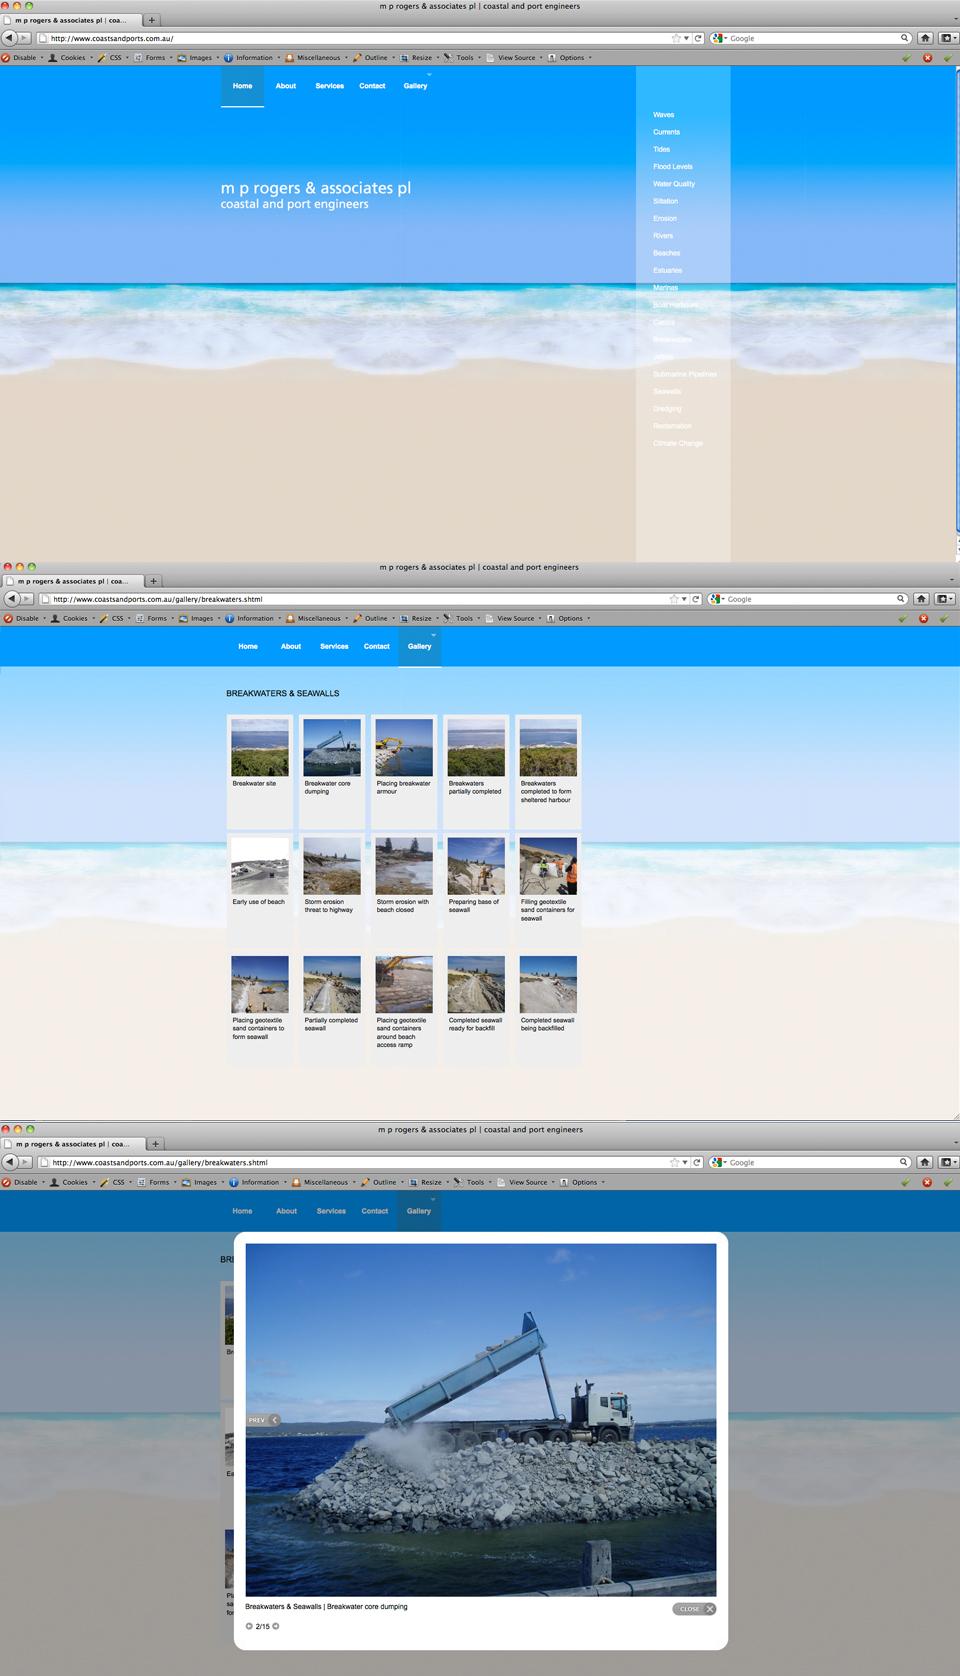The image size is (960, 1676).
Task: Reload the page in the homepage window
Action: click(698, 38)
